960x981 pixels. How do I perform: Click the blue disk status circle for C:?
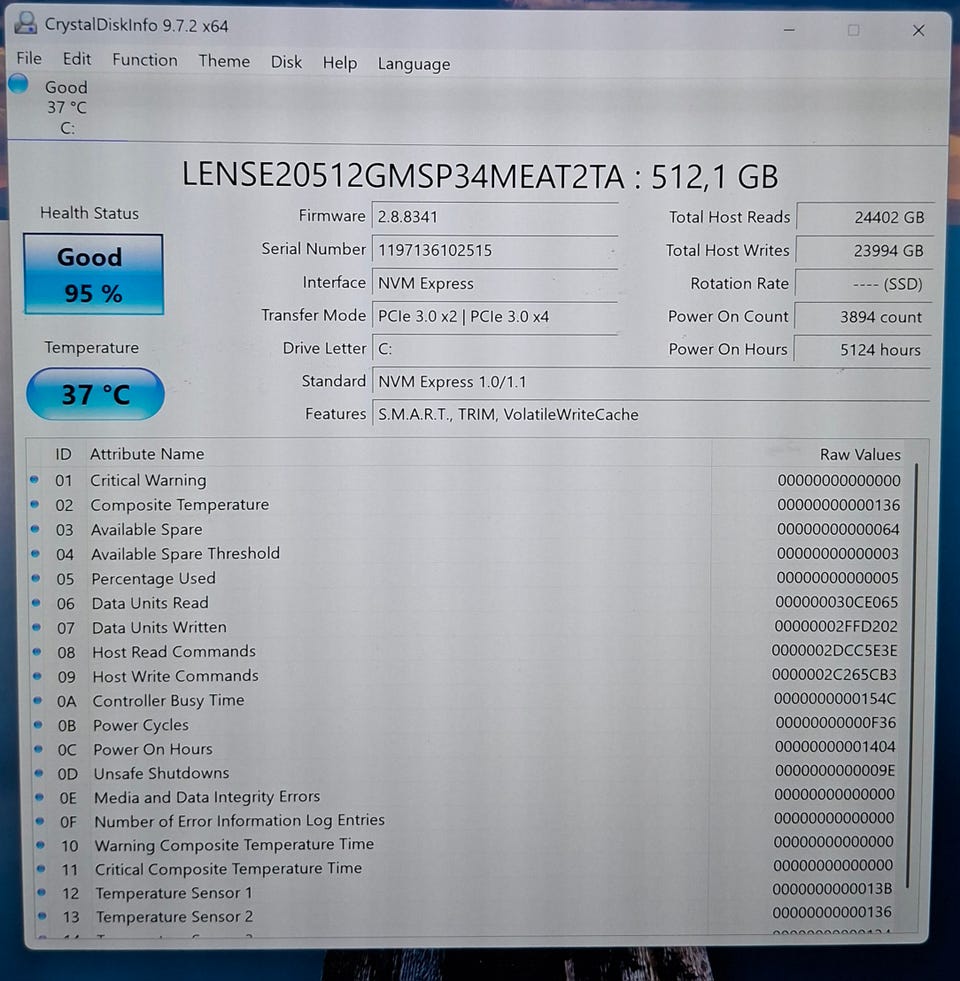coord(18,84)
